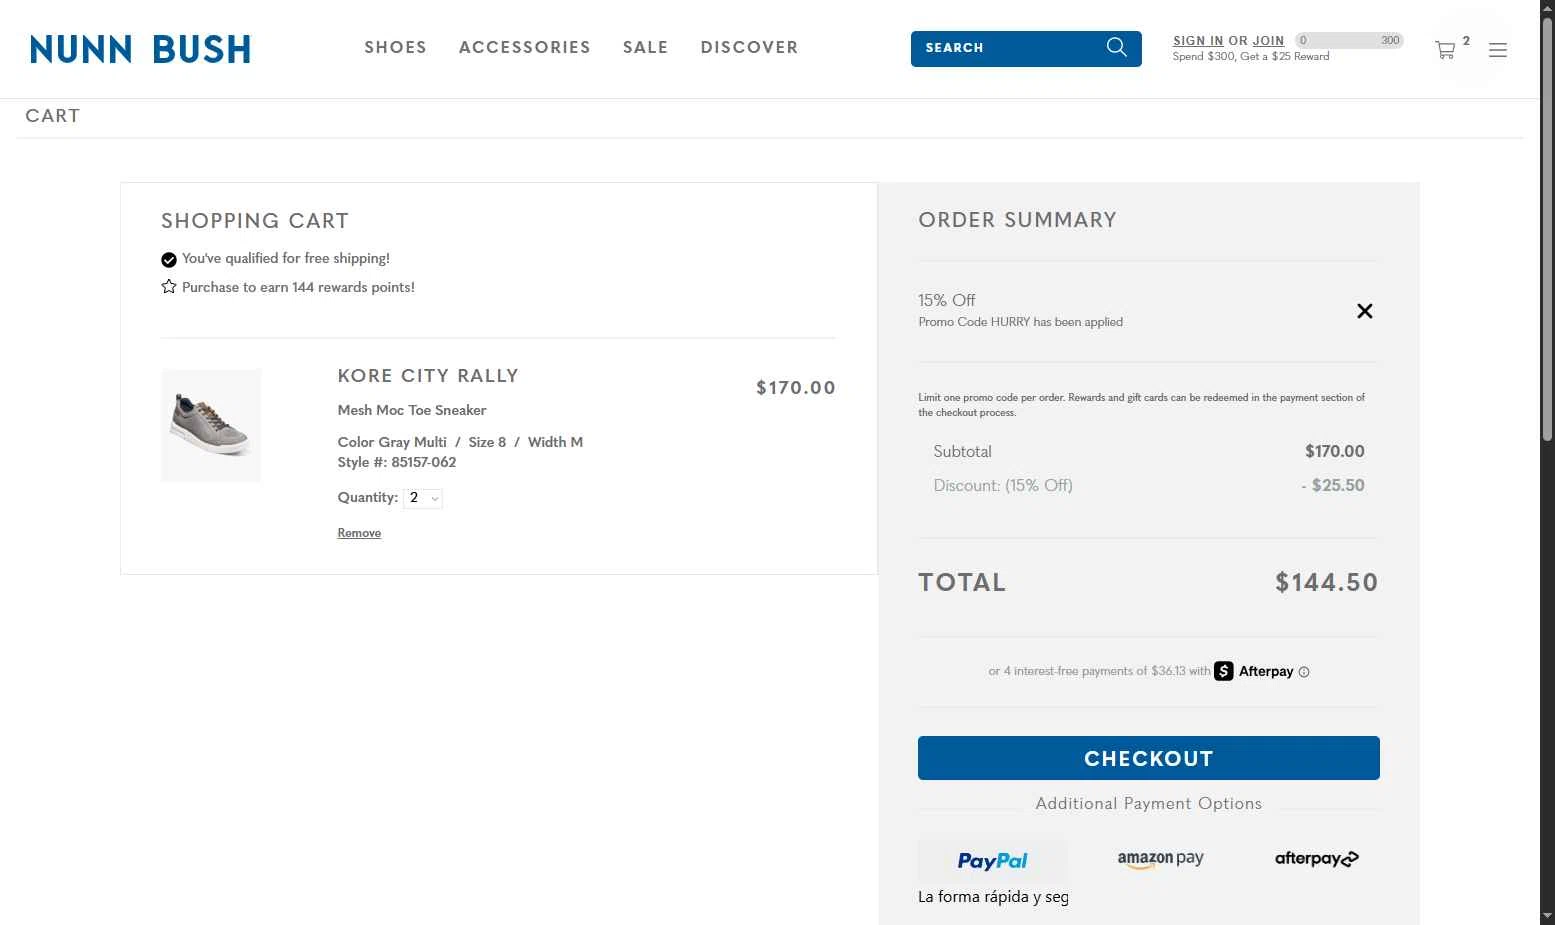This screenshot has width=1555, height=925.
Task: Remove the HURRY promo code via X
Action: (x=1364, y=311)
